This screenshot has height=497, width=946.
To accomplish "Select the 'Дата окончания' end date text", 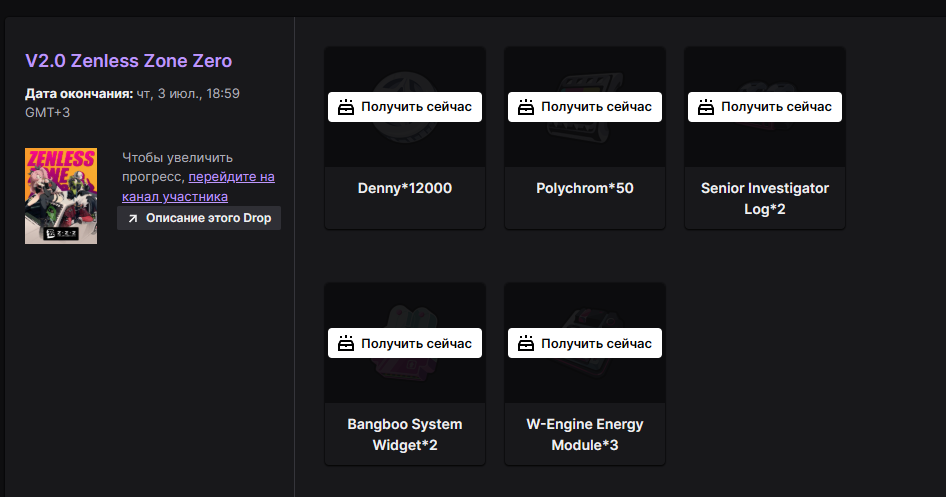I will (x=132, y=103).
